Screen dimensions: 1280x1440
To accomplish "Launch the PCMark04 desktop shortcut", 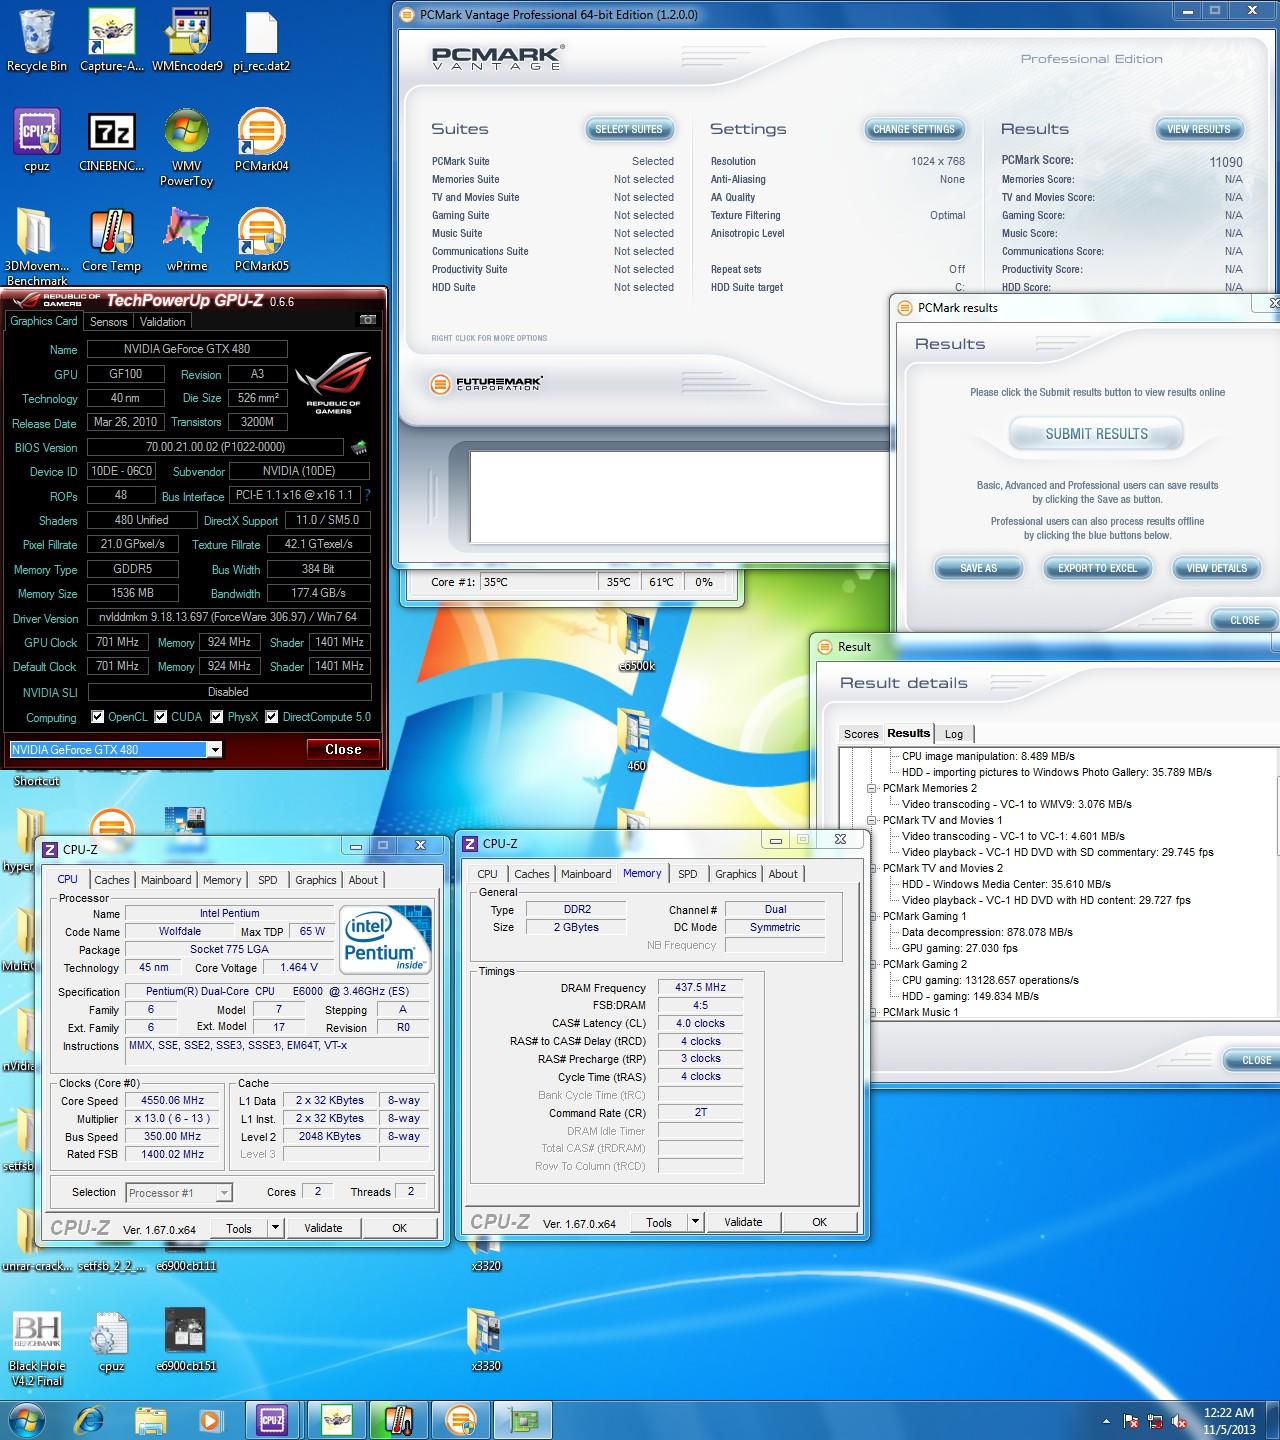I will (261, 140).
